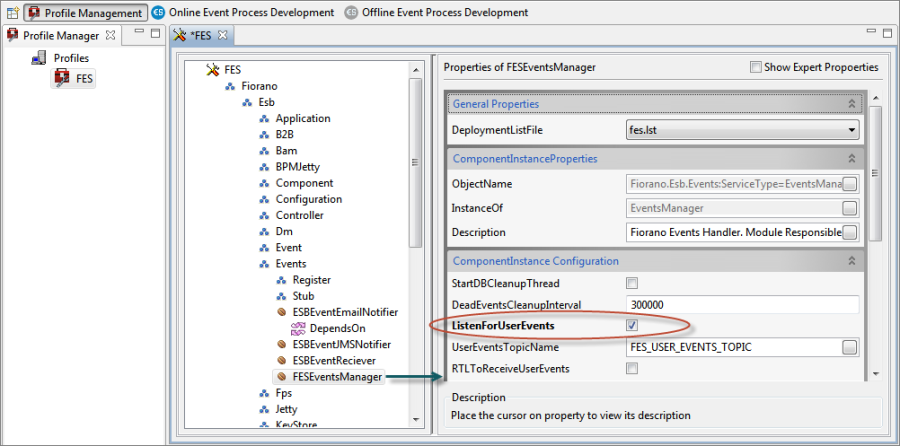Select the Controller node icon
The image size is (900, 446).
(264, 216)
